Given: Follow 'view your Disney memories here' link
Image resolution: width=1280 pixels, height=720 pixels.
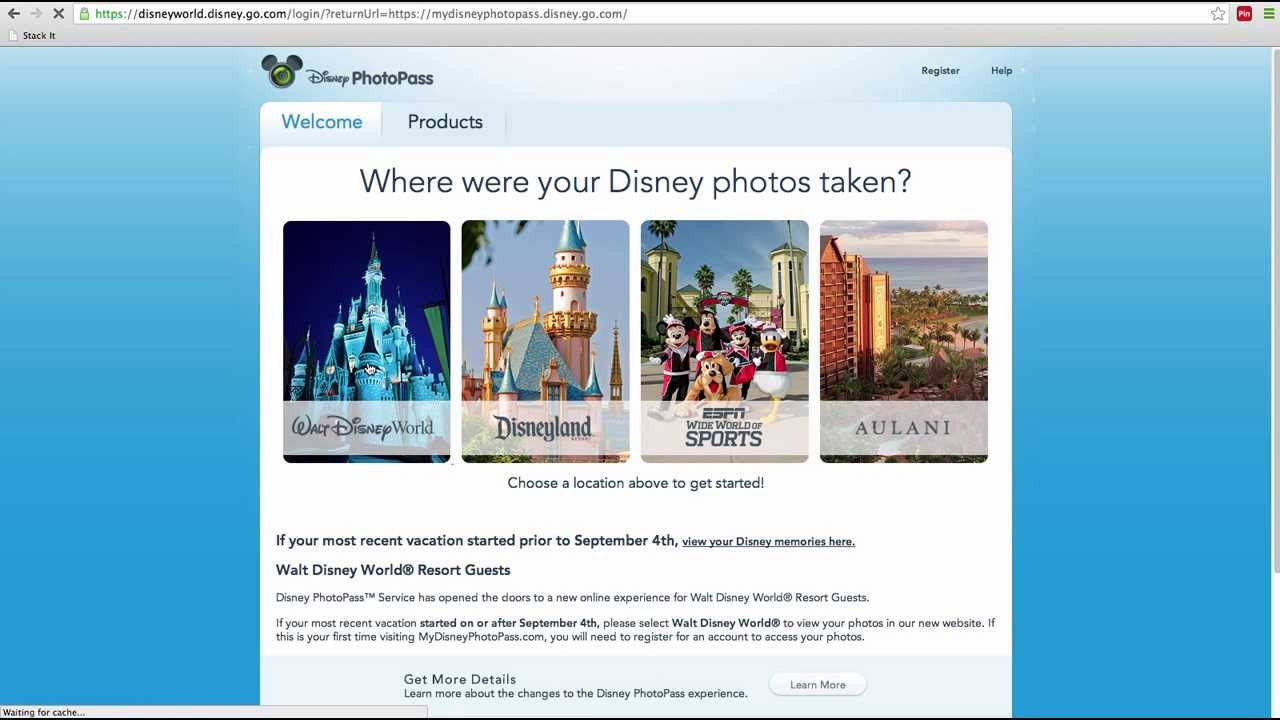Looking at the screenshot, I should (768, 542).
